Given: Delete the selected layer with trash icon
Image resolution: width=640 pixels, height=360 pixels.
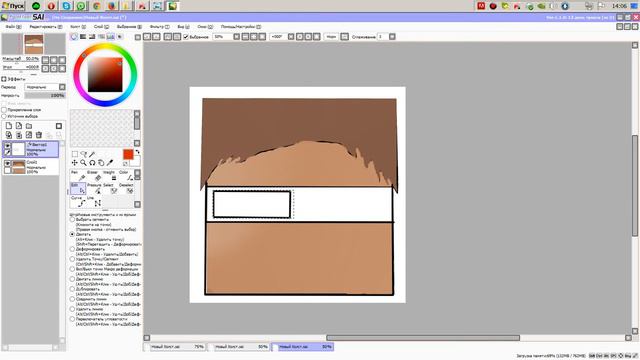Looking at the screenshot, I should coord(39,135).
